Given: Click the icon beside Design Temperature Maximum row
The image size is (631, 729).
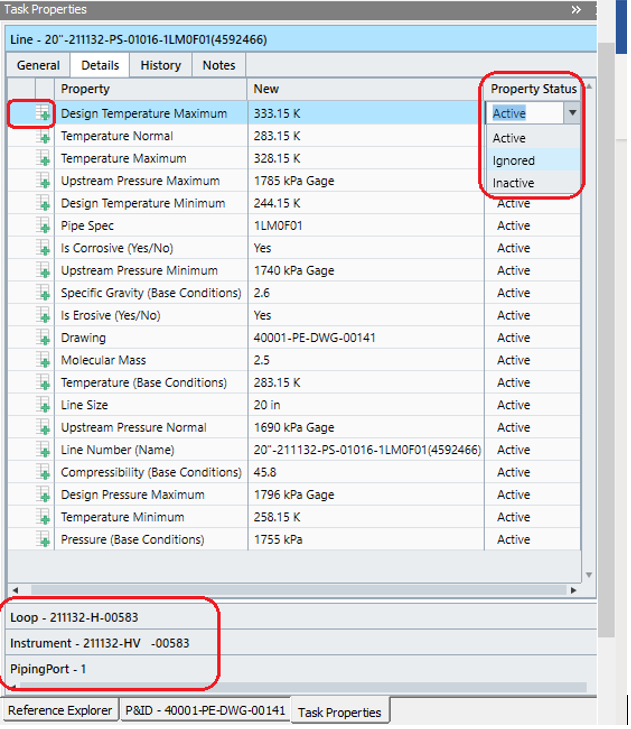Looking at the screenshot, I should 43,114.
